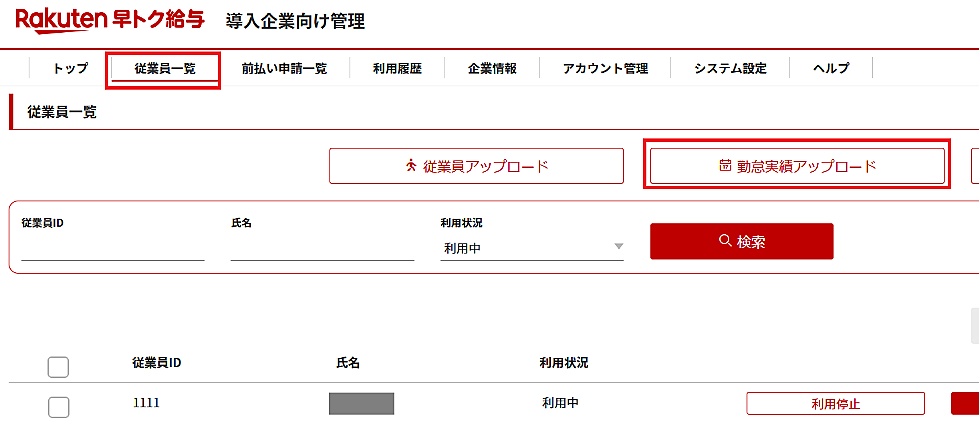The width and height of the screenshot is (979, 425).
Task: Switch to the 利用履歴 tab
Action: pyautogui.click(x=397, y=68)
